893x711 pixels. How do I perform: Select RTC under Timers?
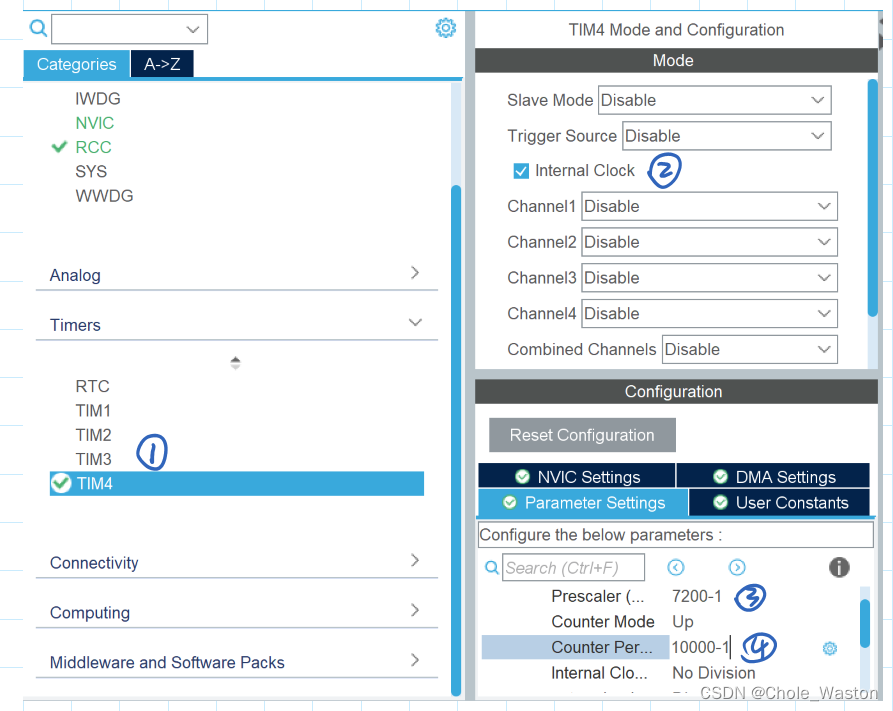click(x=92, y=386)
